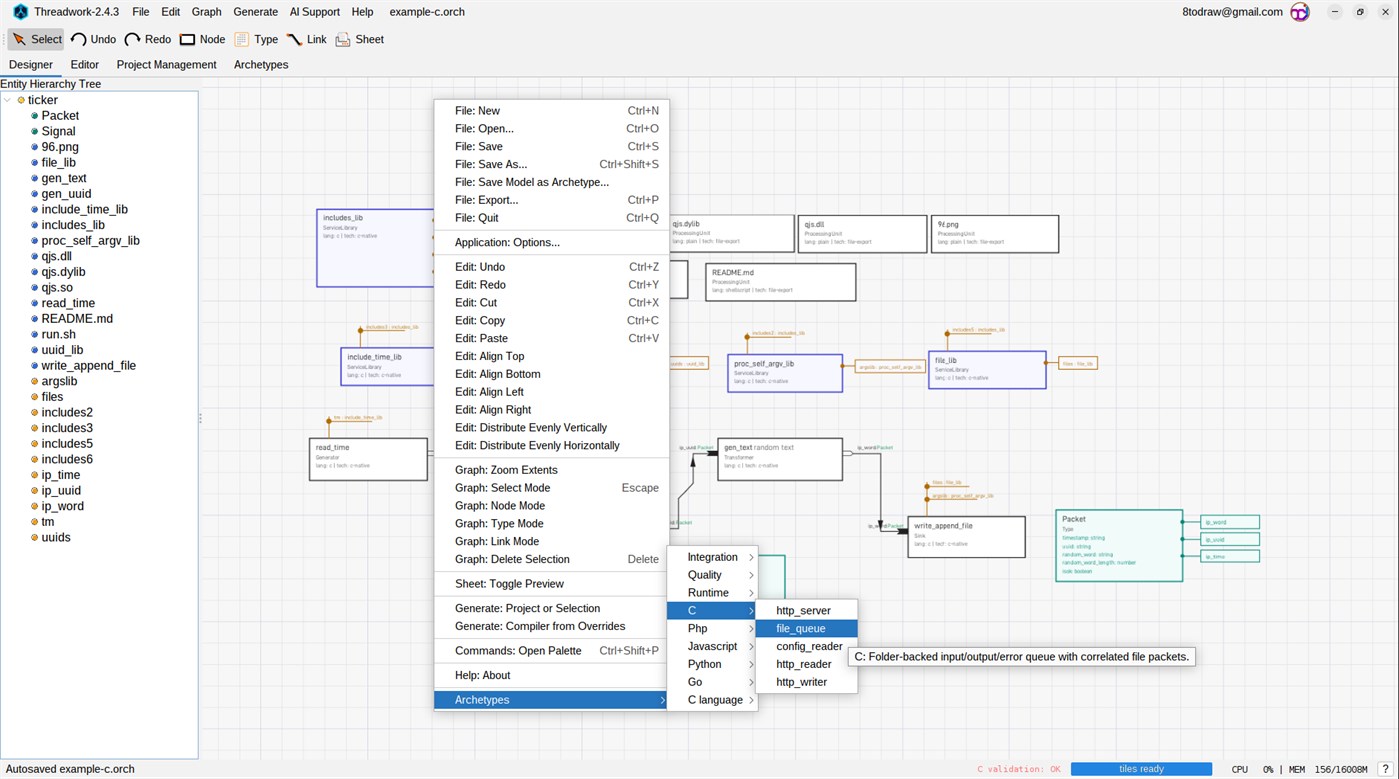This screenshot has height=779, width=1399.
Task: Click the Redo toolbar icon
Action: point(132,40)
